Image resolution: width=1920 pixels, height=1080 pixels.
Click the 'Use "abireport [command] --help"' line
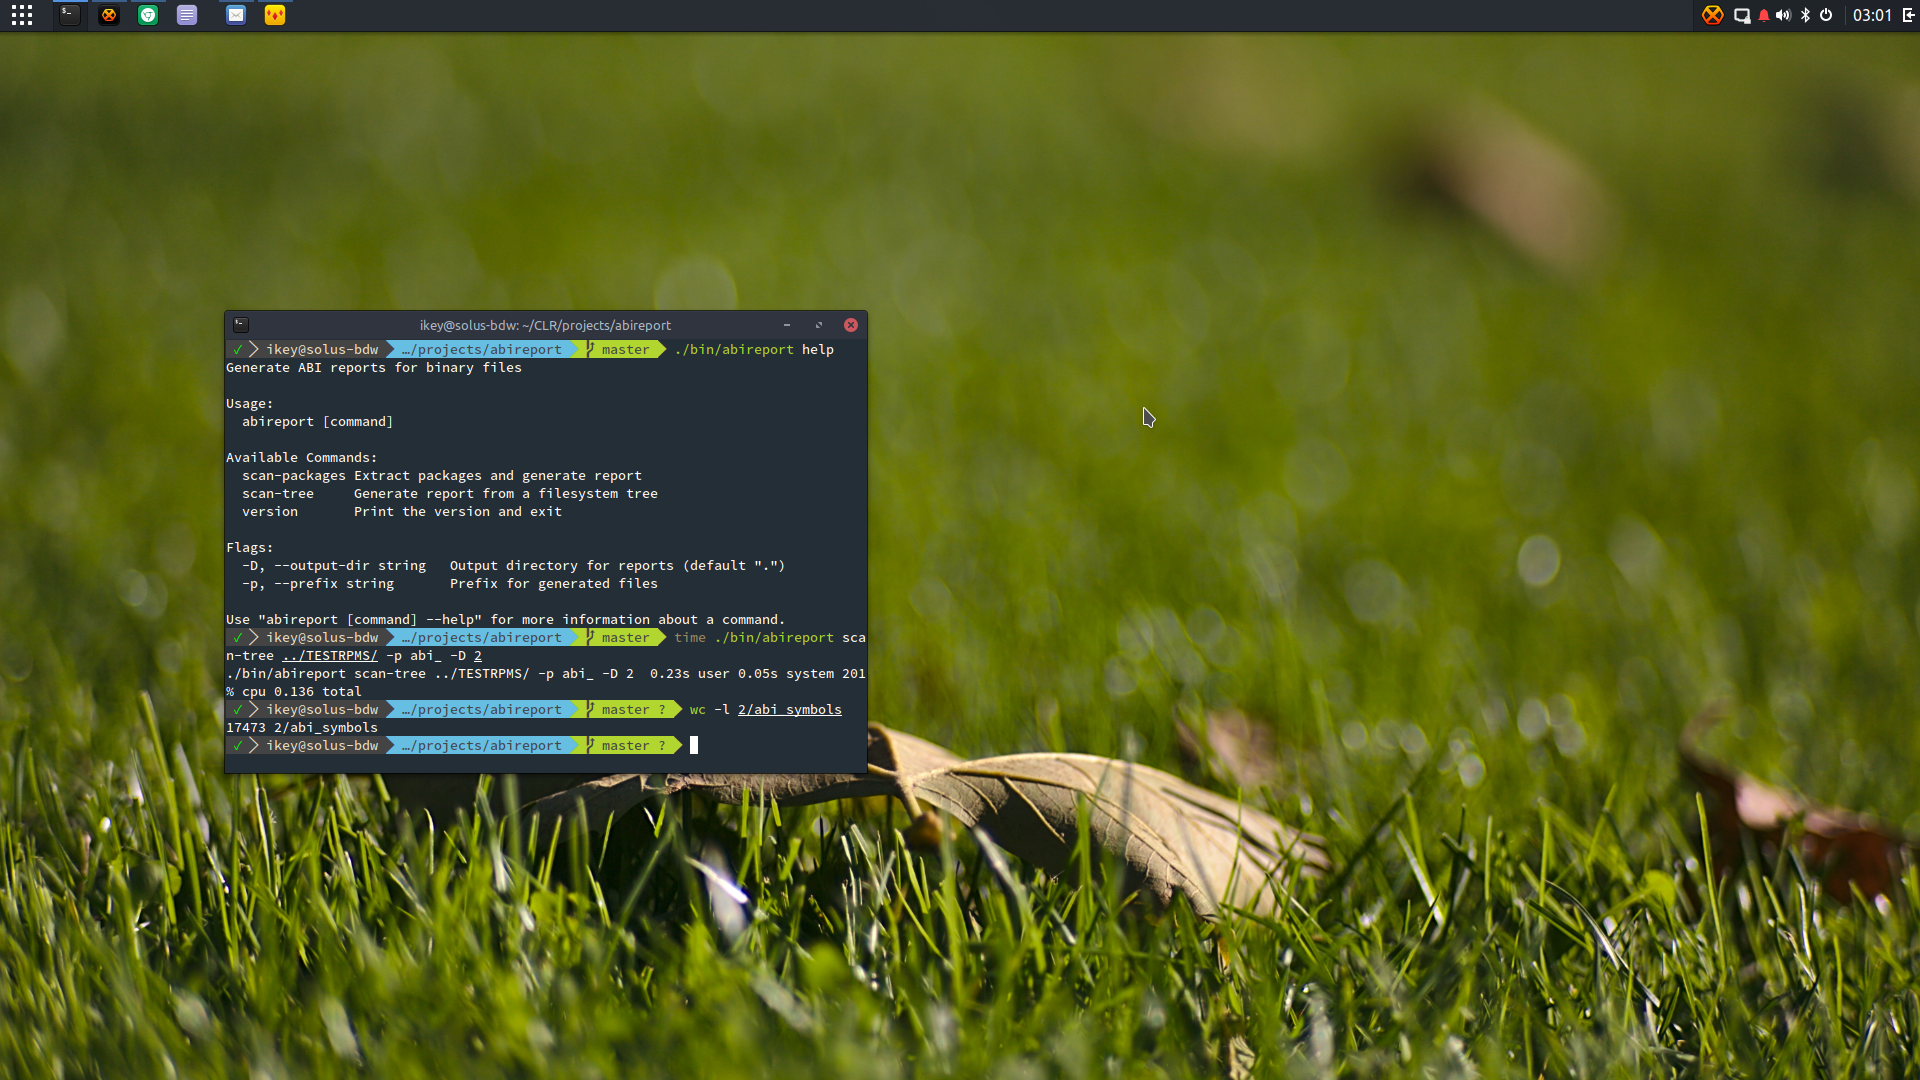pos(506,620)
